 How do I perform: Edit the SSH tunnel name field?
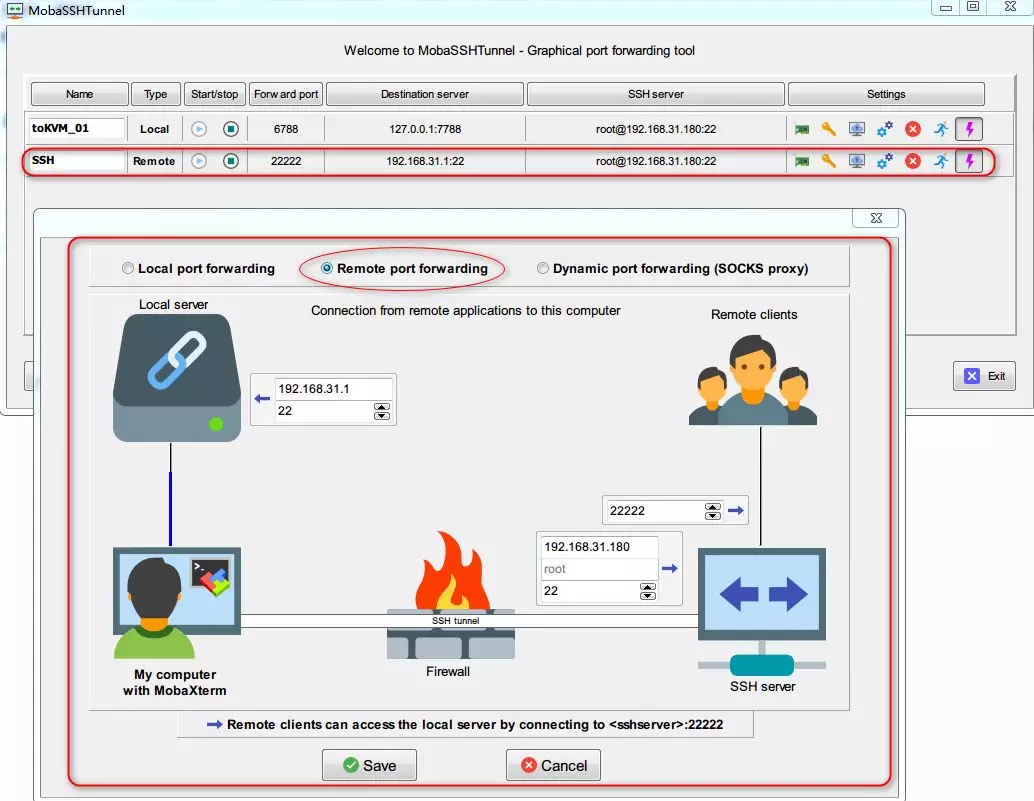tap(76, 160)
